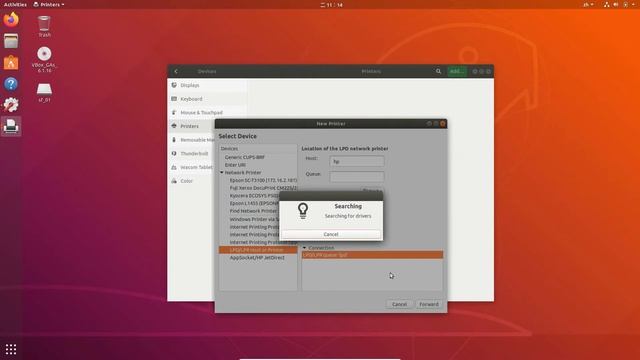Select Keyboard in the Settings sidebar

pyautogui.click(x=207, y=99)
